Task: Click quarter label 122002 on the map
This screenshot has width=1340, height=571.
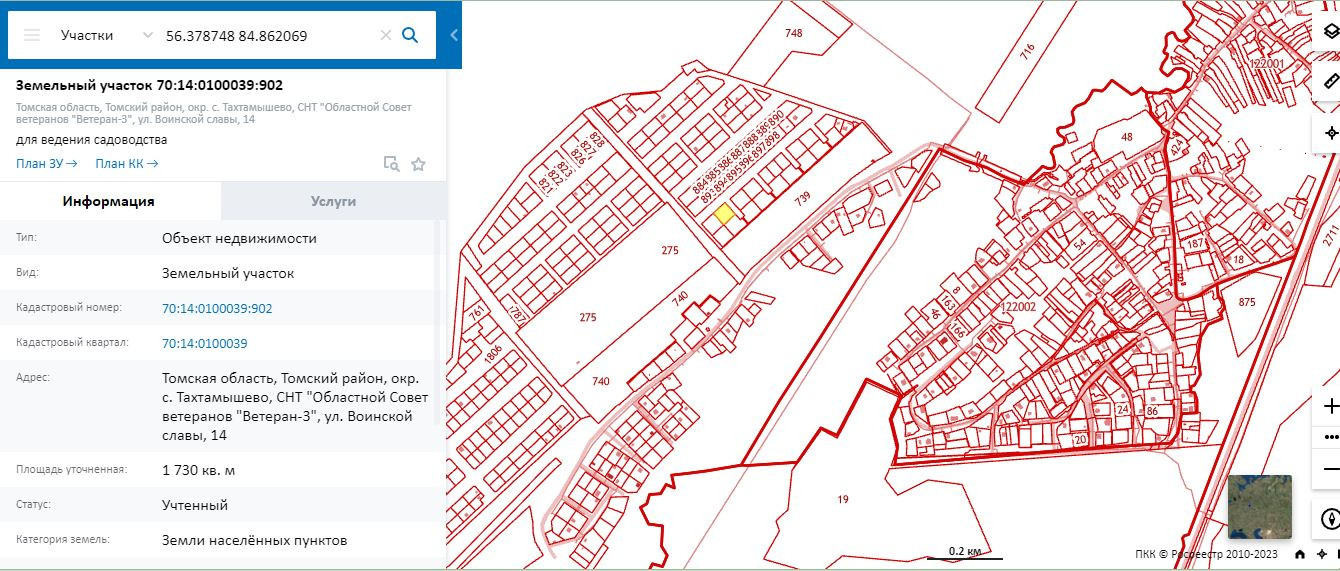Action: [1018, 309]
